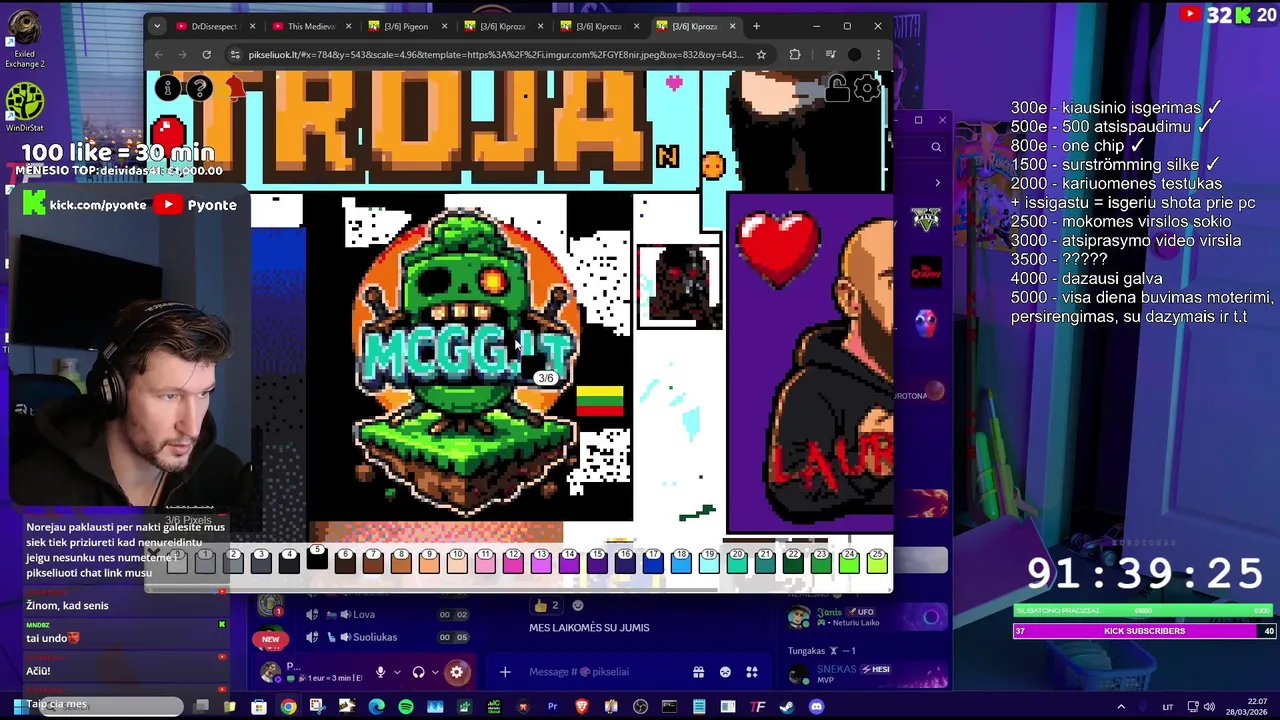The image size is (1280, 720).
Task: Select dark green swatch number 22
Action: 793,561
